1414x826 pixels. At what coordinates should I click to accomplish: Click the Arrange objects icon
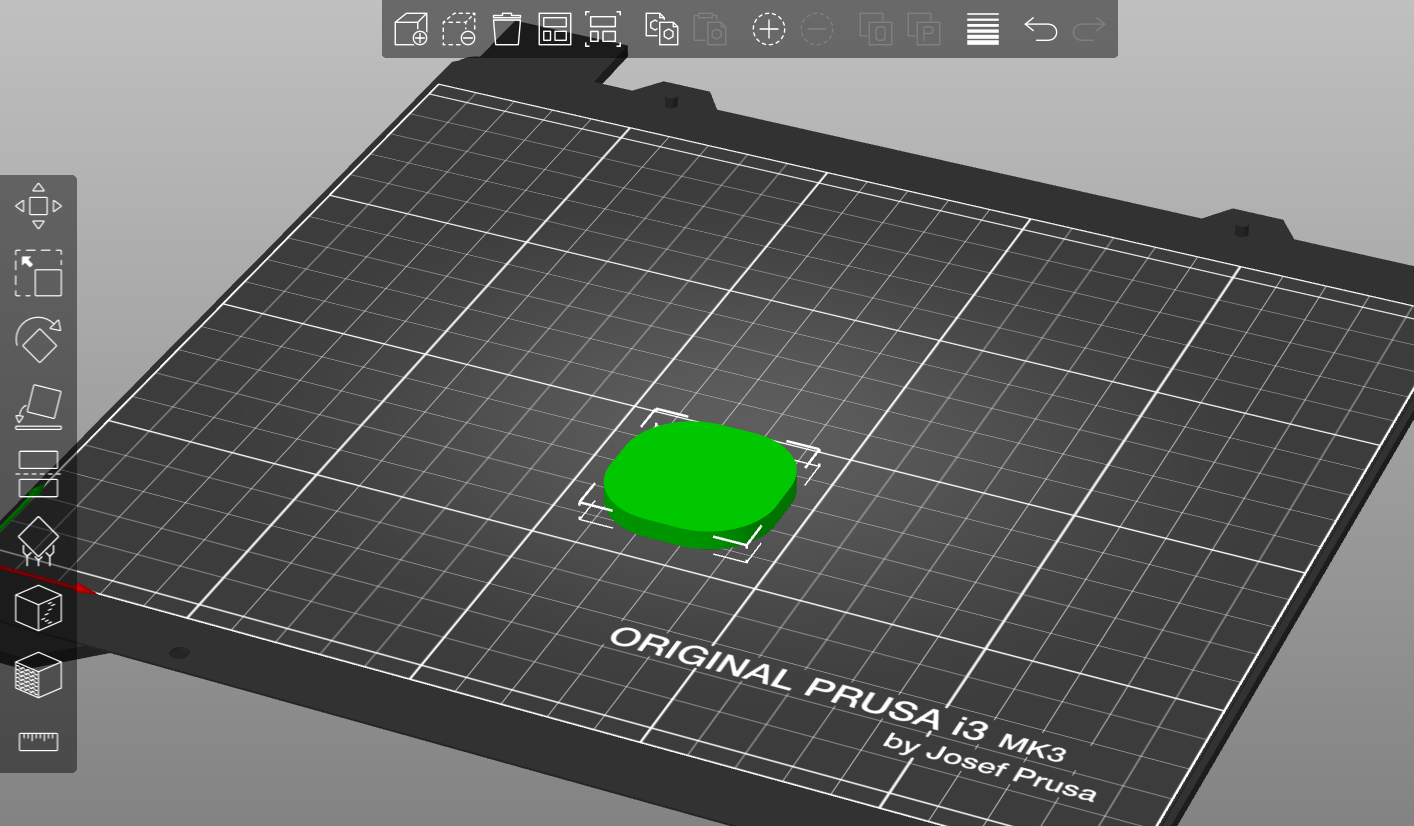[555, 29]
